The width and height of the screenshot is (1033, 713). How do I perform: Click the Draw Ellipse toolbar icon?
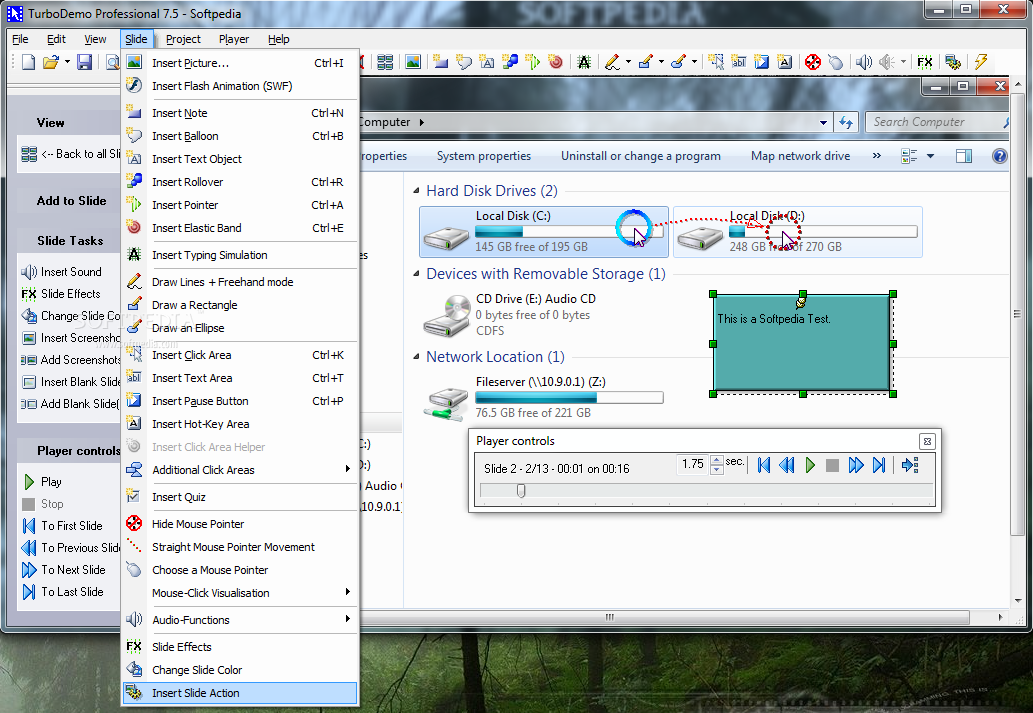click(679, 62)
